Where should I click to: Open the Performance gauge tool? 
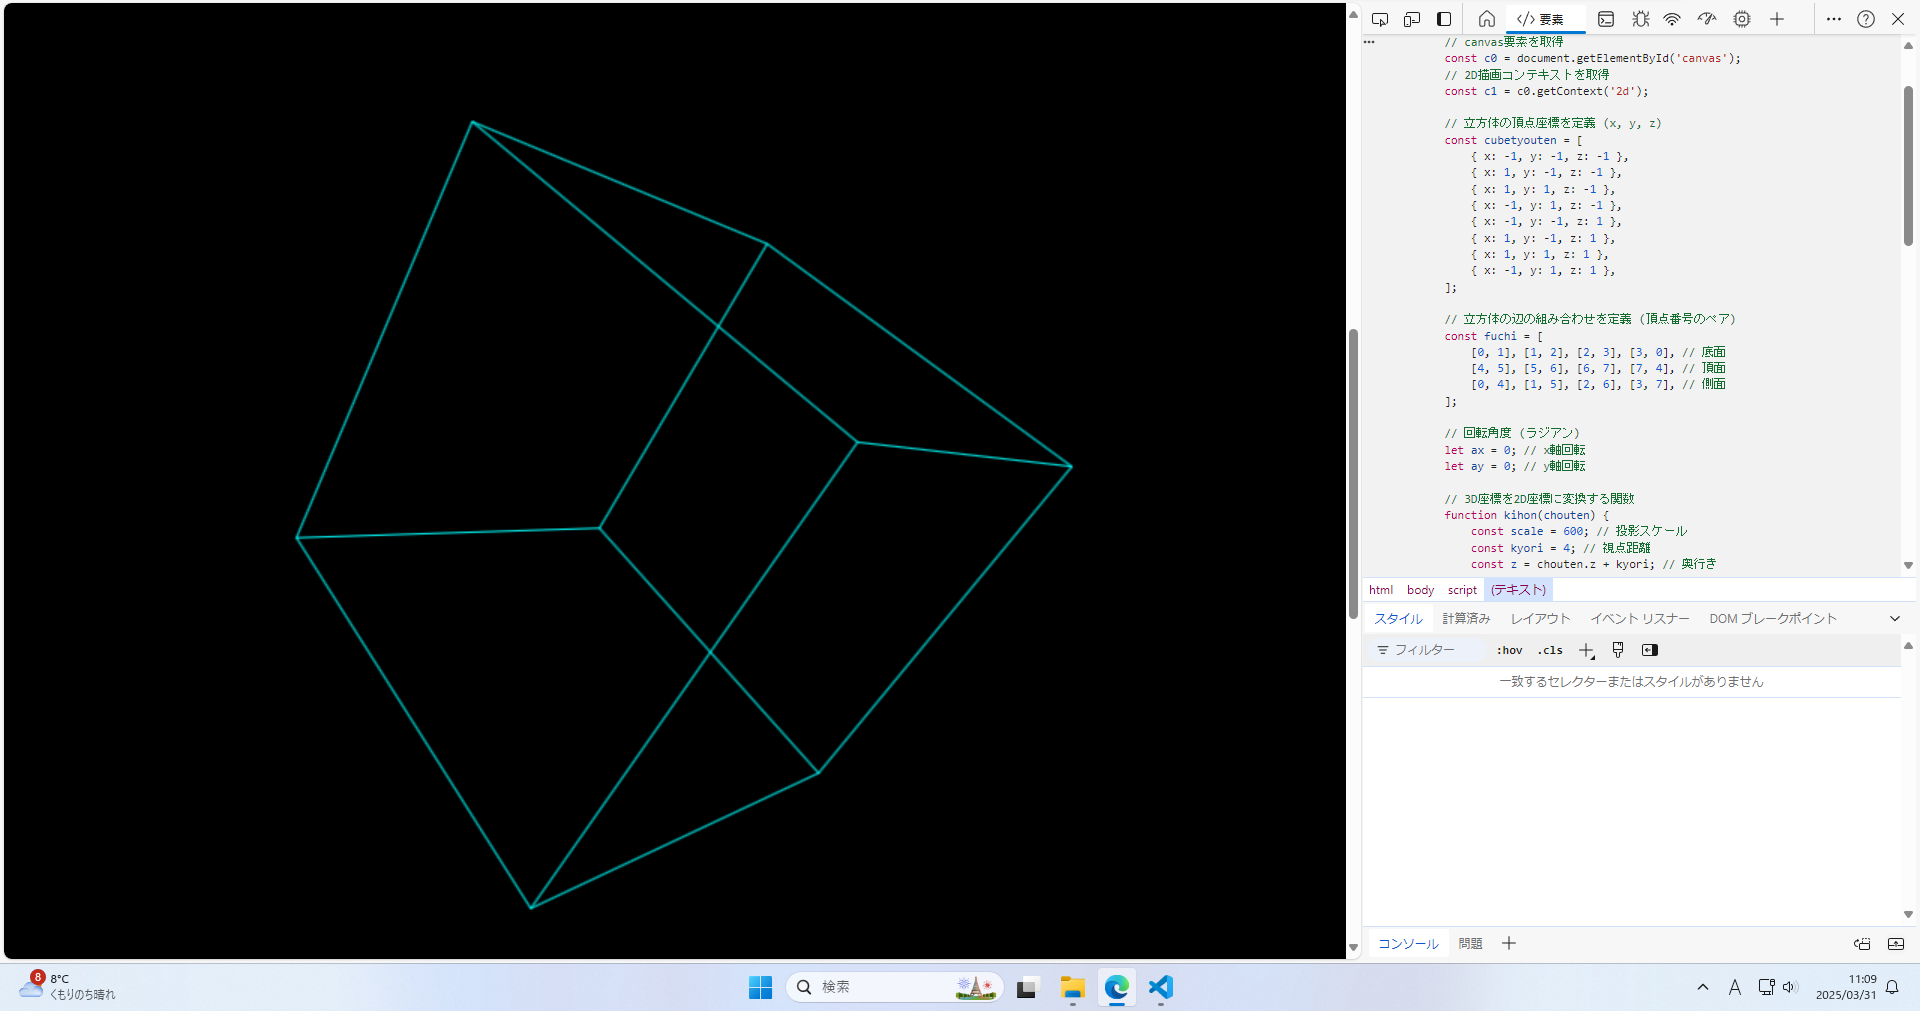coord(1707,19)
